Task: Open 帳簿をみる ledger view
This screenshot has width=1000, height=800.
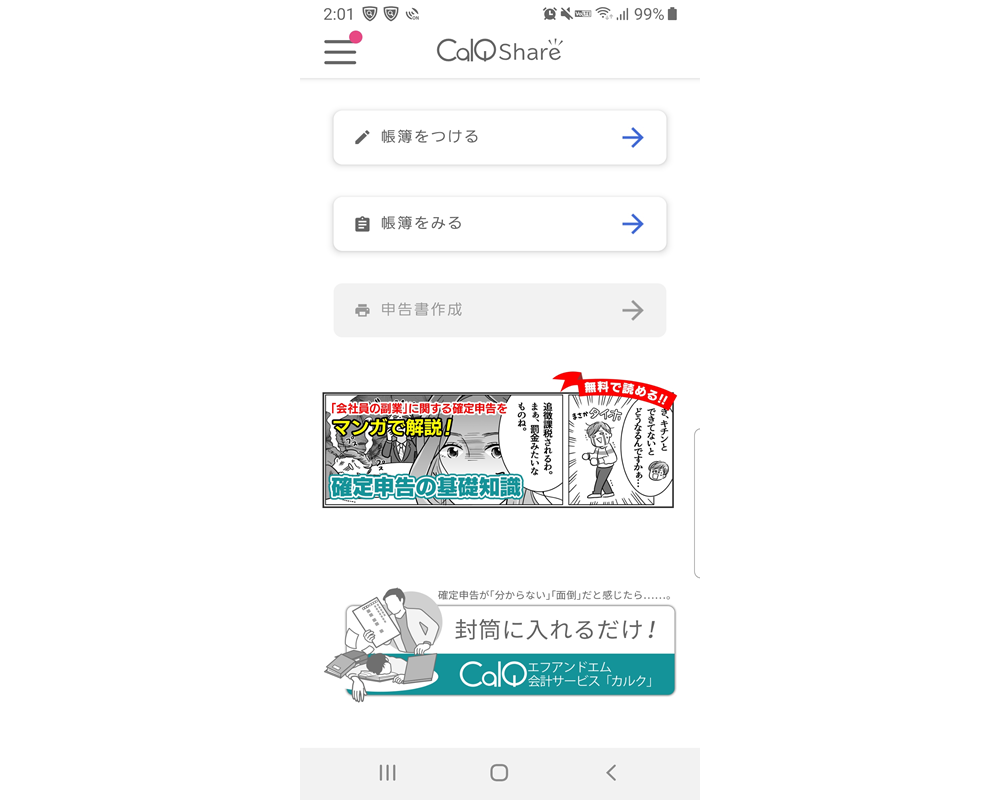Action: (499, 223)
